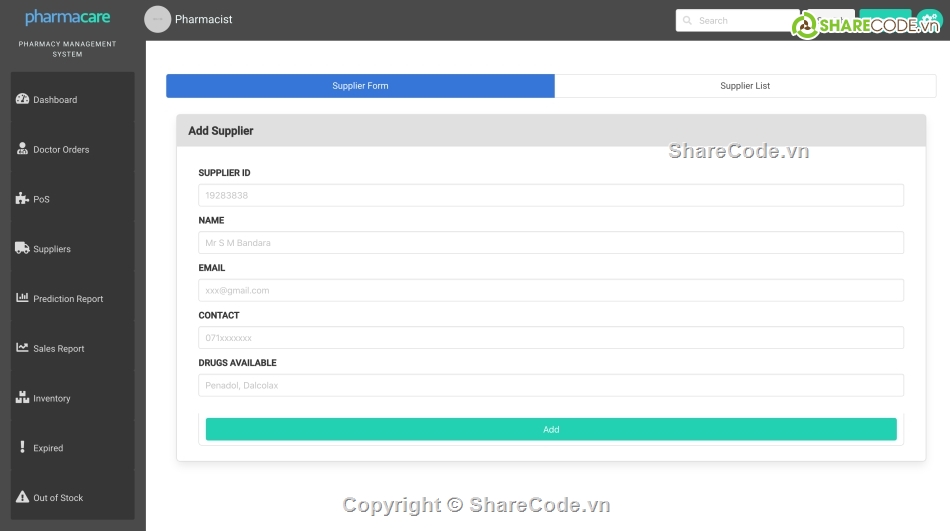Screen dimensions: 950x531
Task: Click the Expired exclamation mark icon
Action: 22,447
